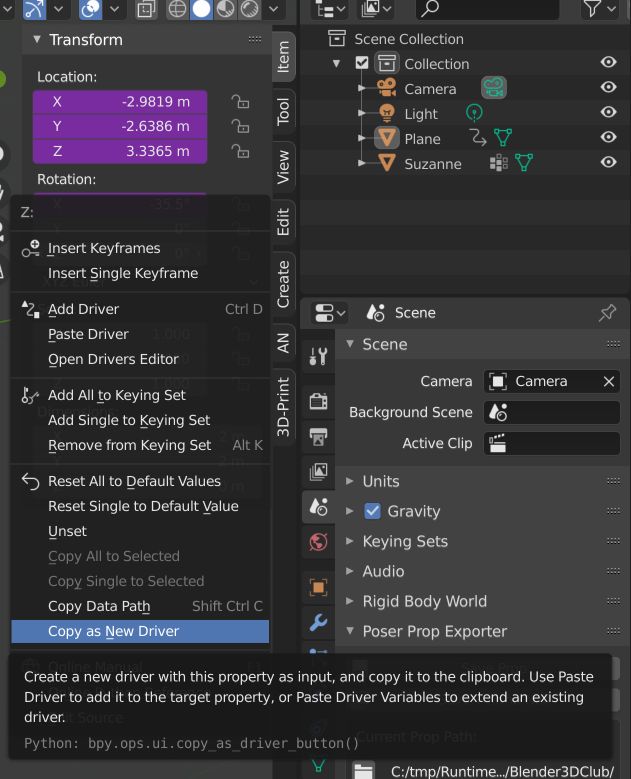
Task: Choose Copy Data Path
Action: pos(141,606)
